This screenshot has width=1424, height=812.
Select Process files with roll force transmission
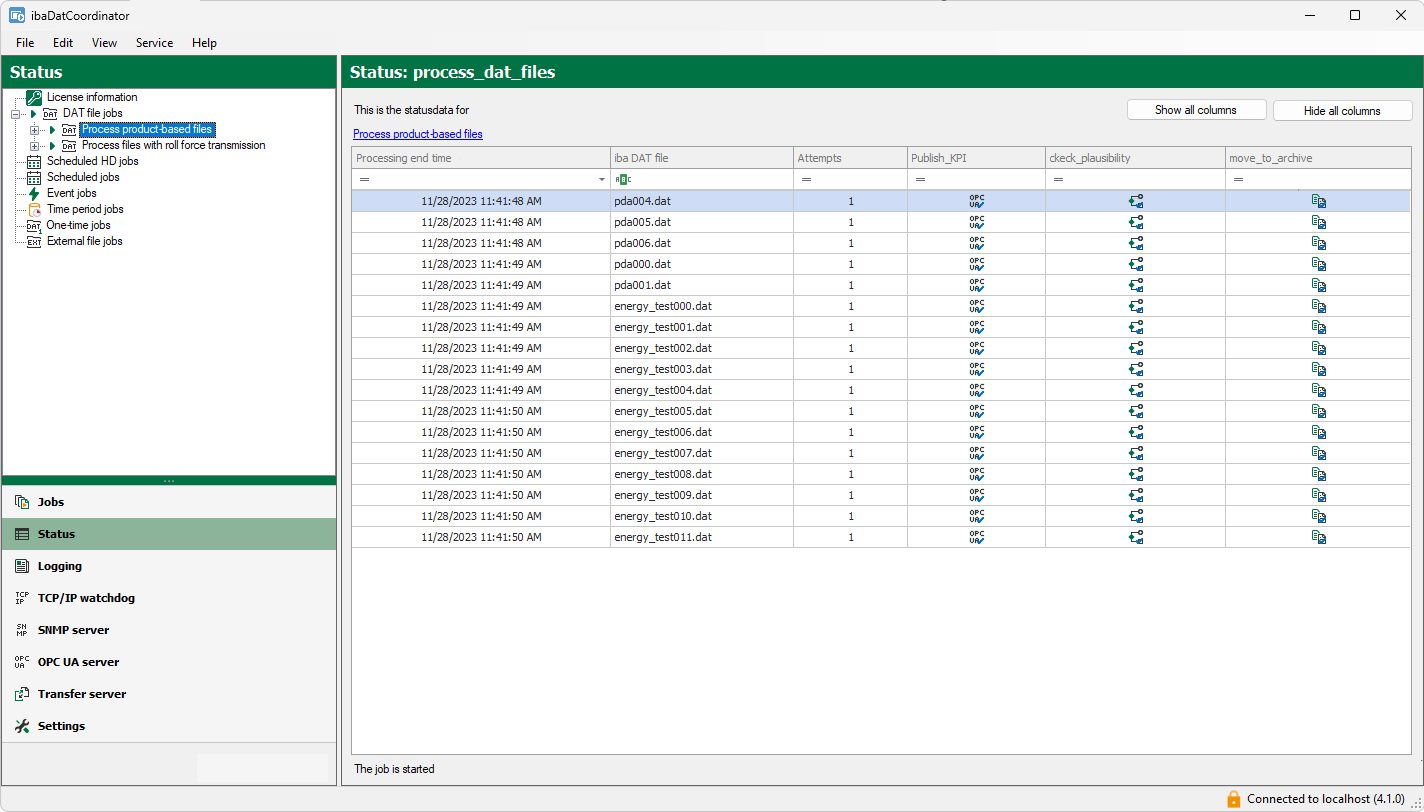pyautogui.click(x=174, y=146)
